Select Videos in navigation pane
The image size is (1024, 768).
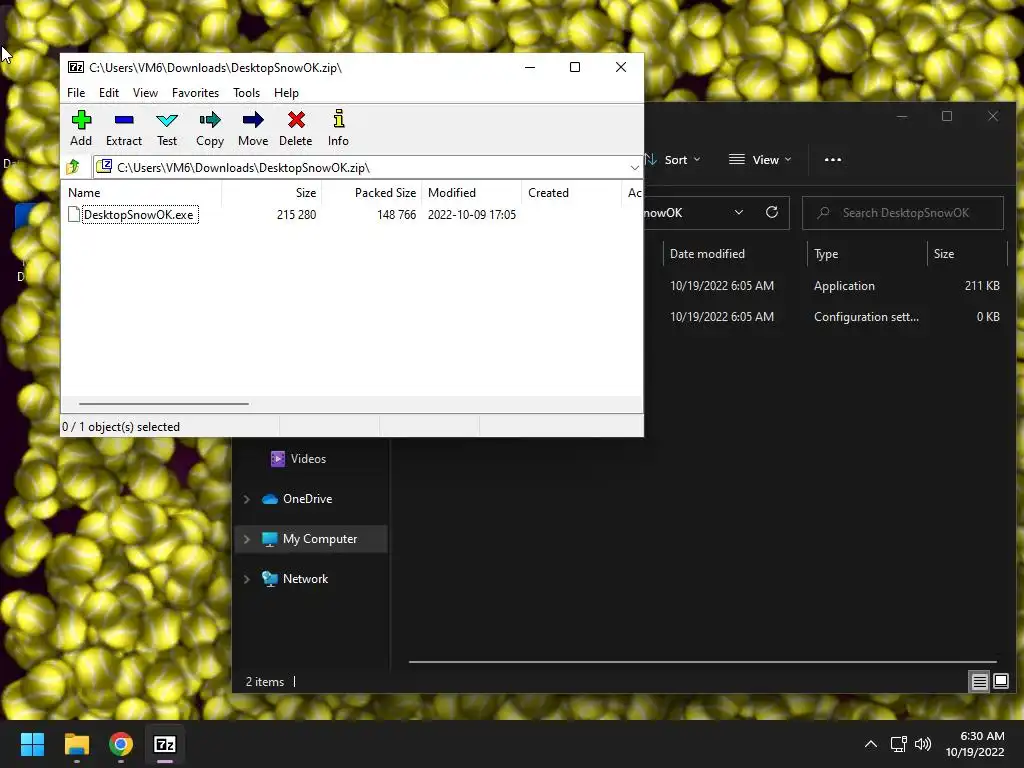[308, 458]
